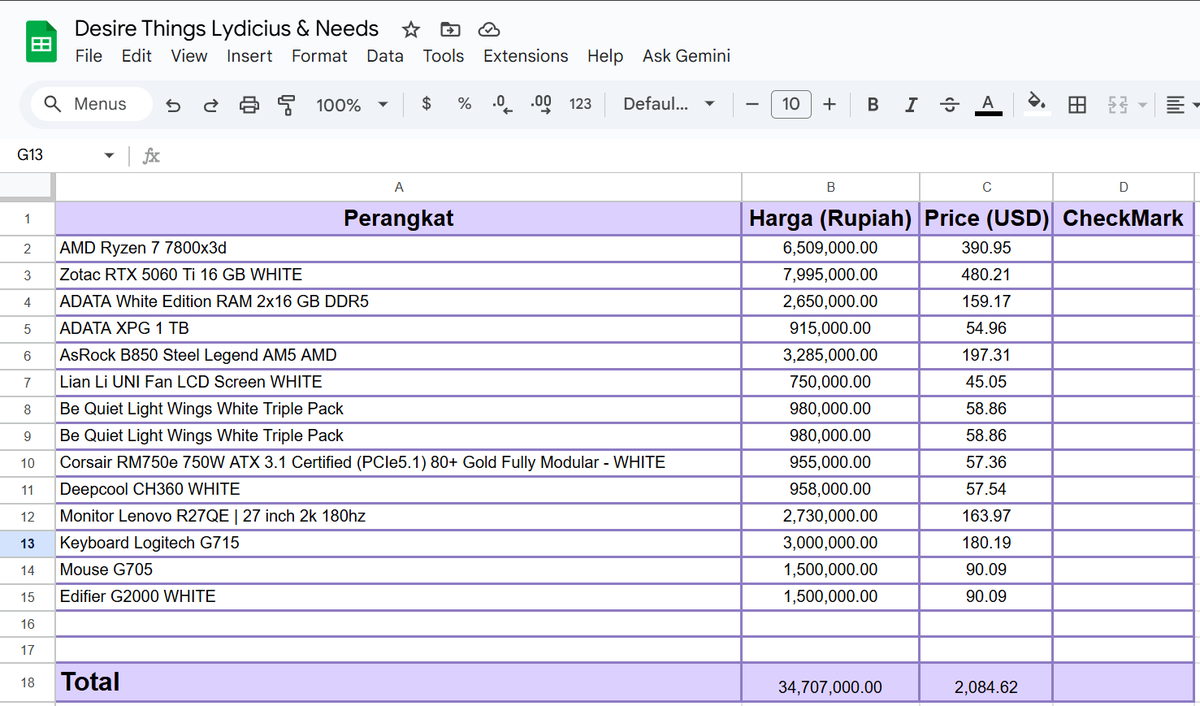This screenshot has height=706, width=1200.
Task: Select row 13 header
Action: (27, 543)
